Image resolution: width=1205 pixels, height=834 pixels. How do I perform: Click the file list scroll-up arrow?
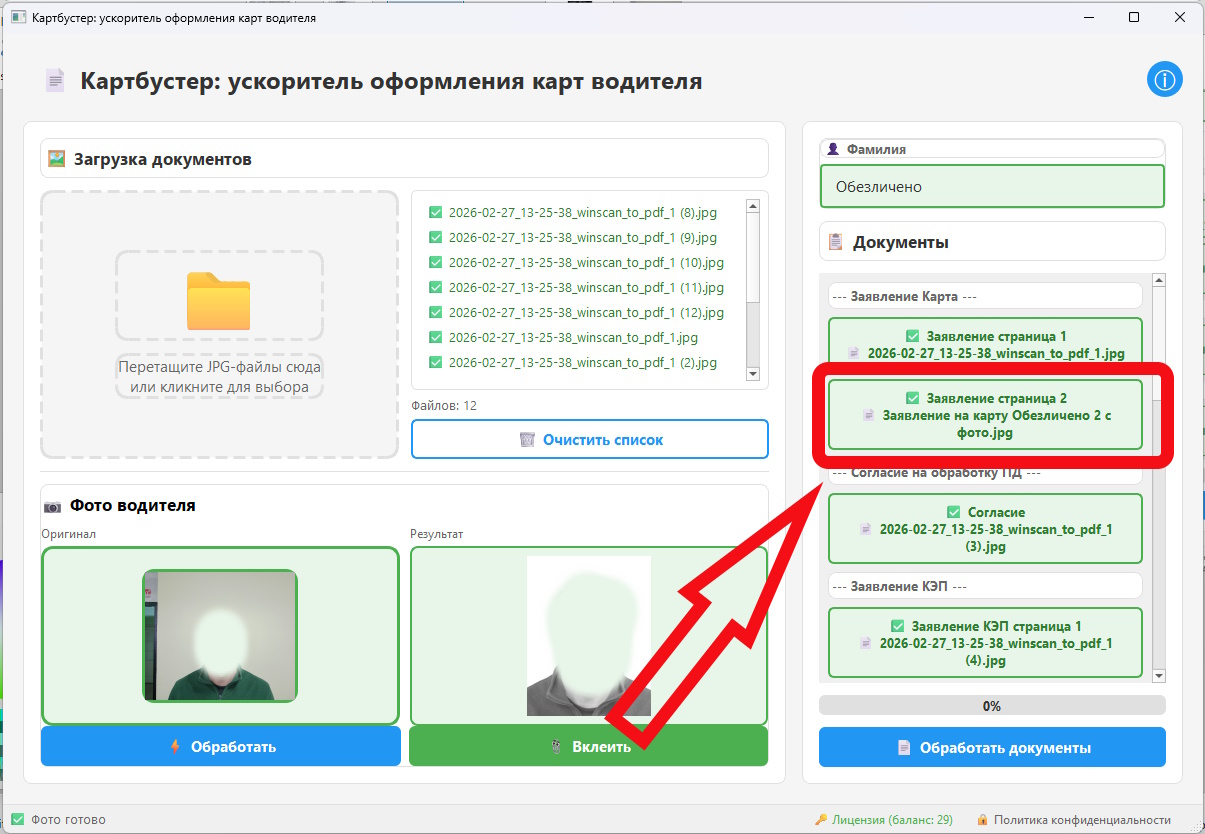753,206
